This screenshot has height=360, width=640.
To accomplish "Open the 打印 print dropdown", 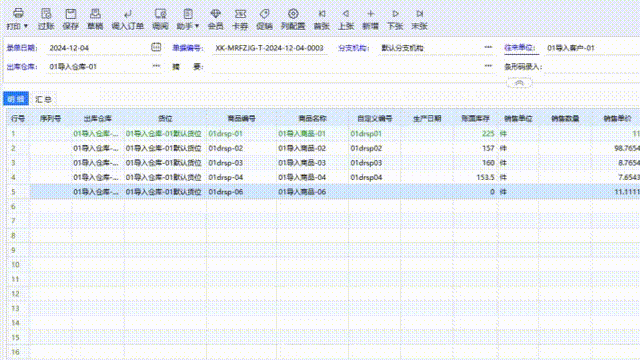I will [x=18, y=19].
